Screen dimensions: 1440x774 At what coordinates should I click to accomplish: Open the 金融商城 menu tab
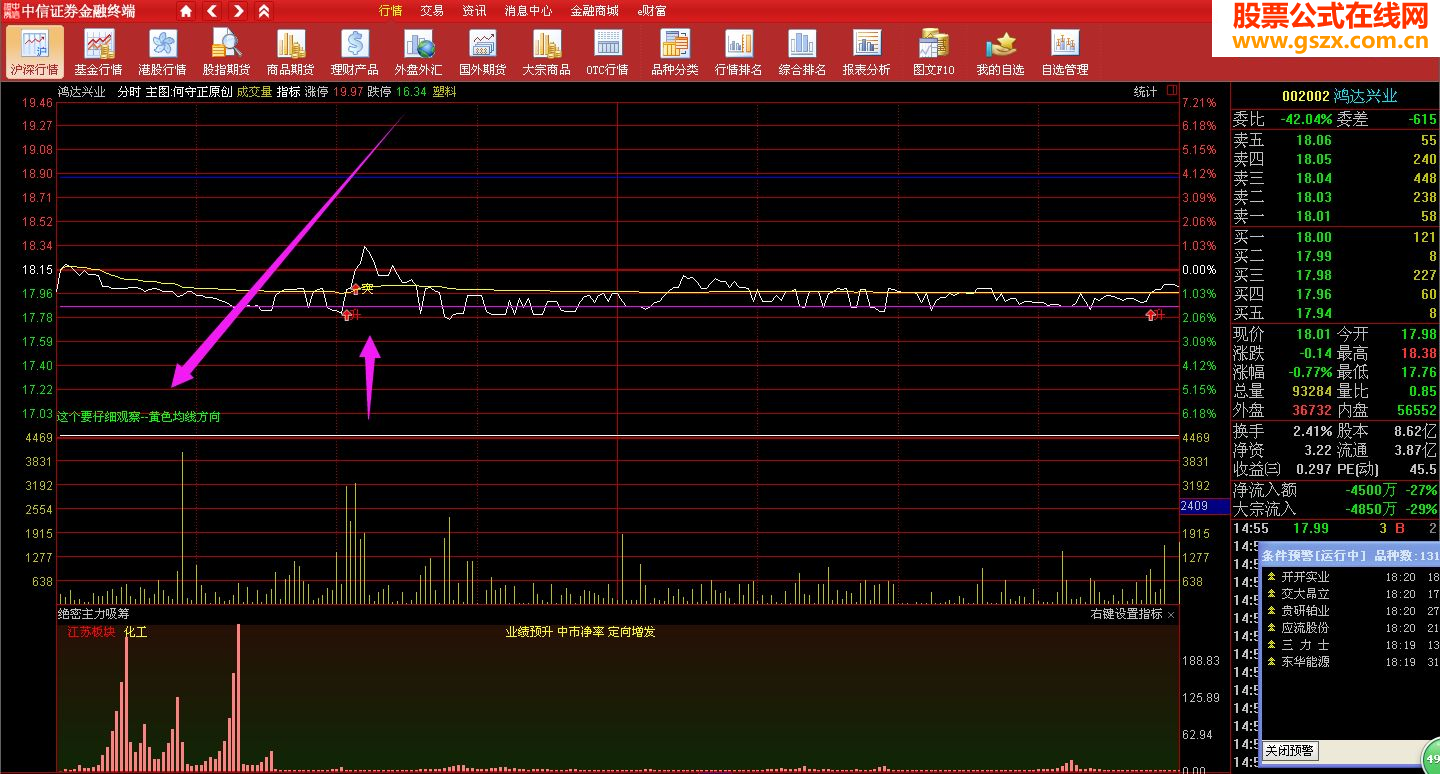coord(594,11)
